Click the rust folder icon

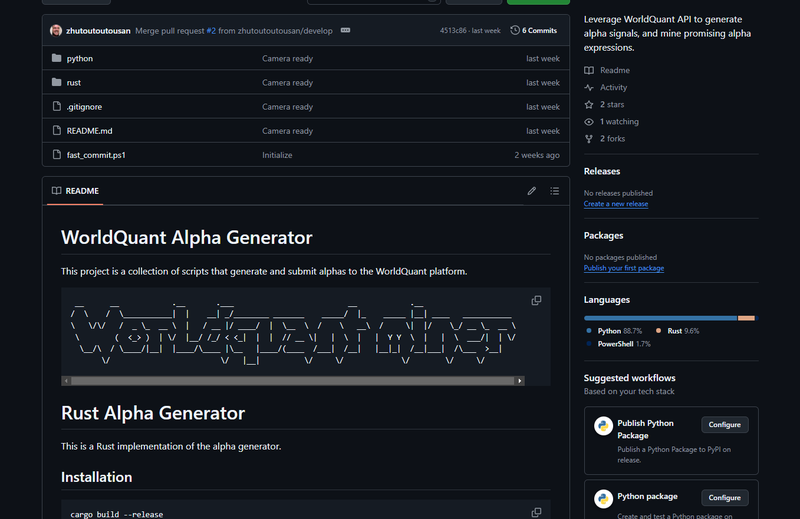pos(57,82)
